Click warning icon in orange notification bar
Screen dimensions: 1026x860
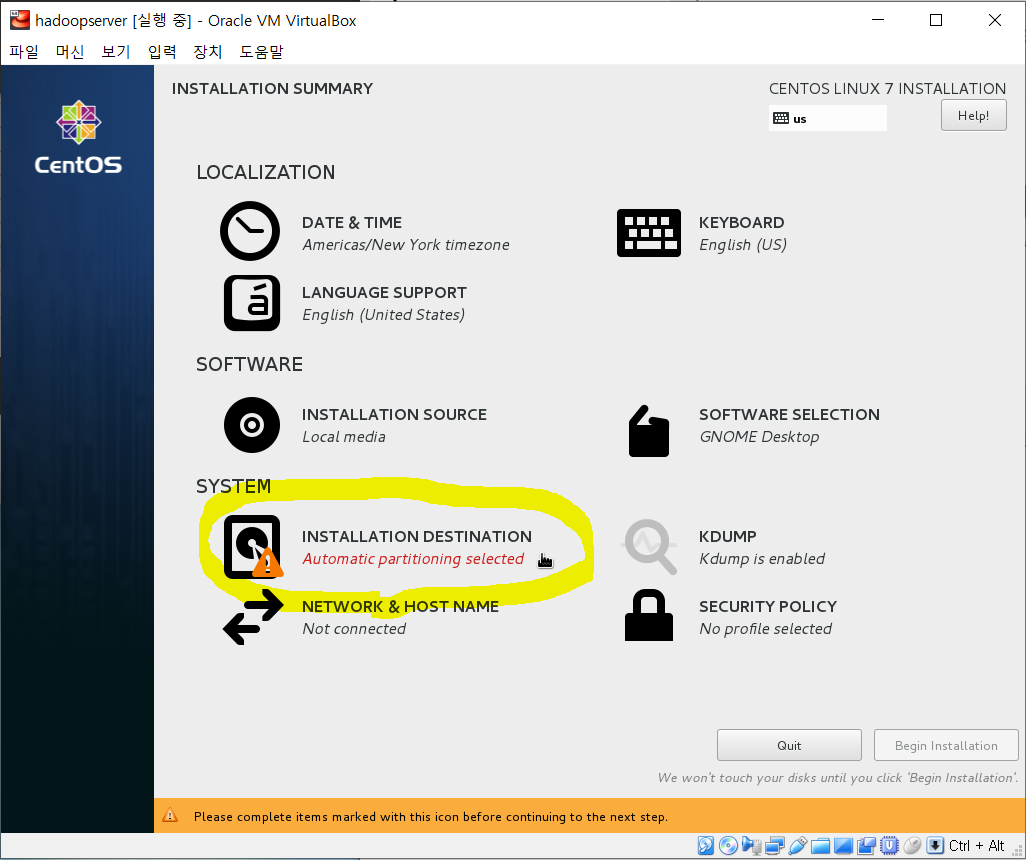(x=170, y=815)
